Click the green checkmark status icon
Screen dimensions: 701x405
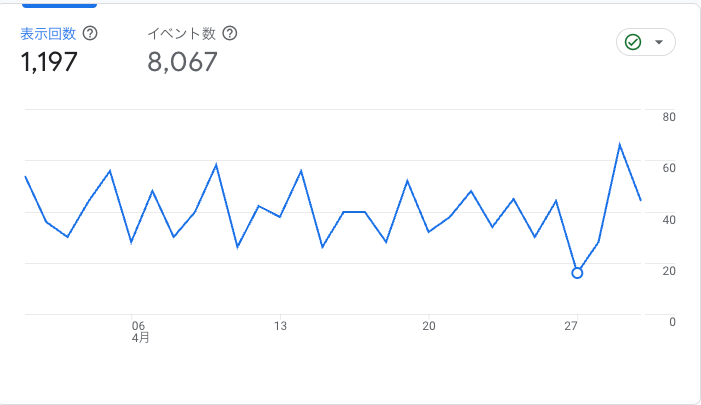[633, 42]
